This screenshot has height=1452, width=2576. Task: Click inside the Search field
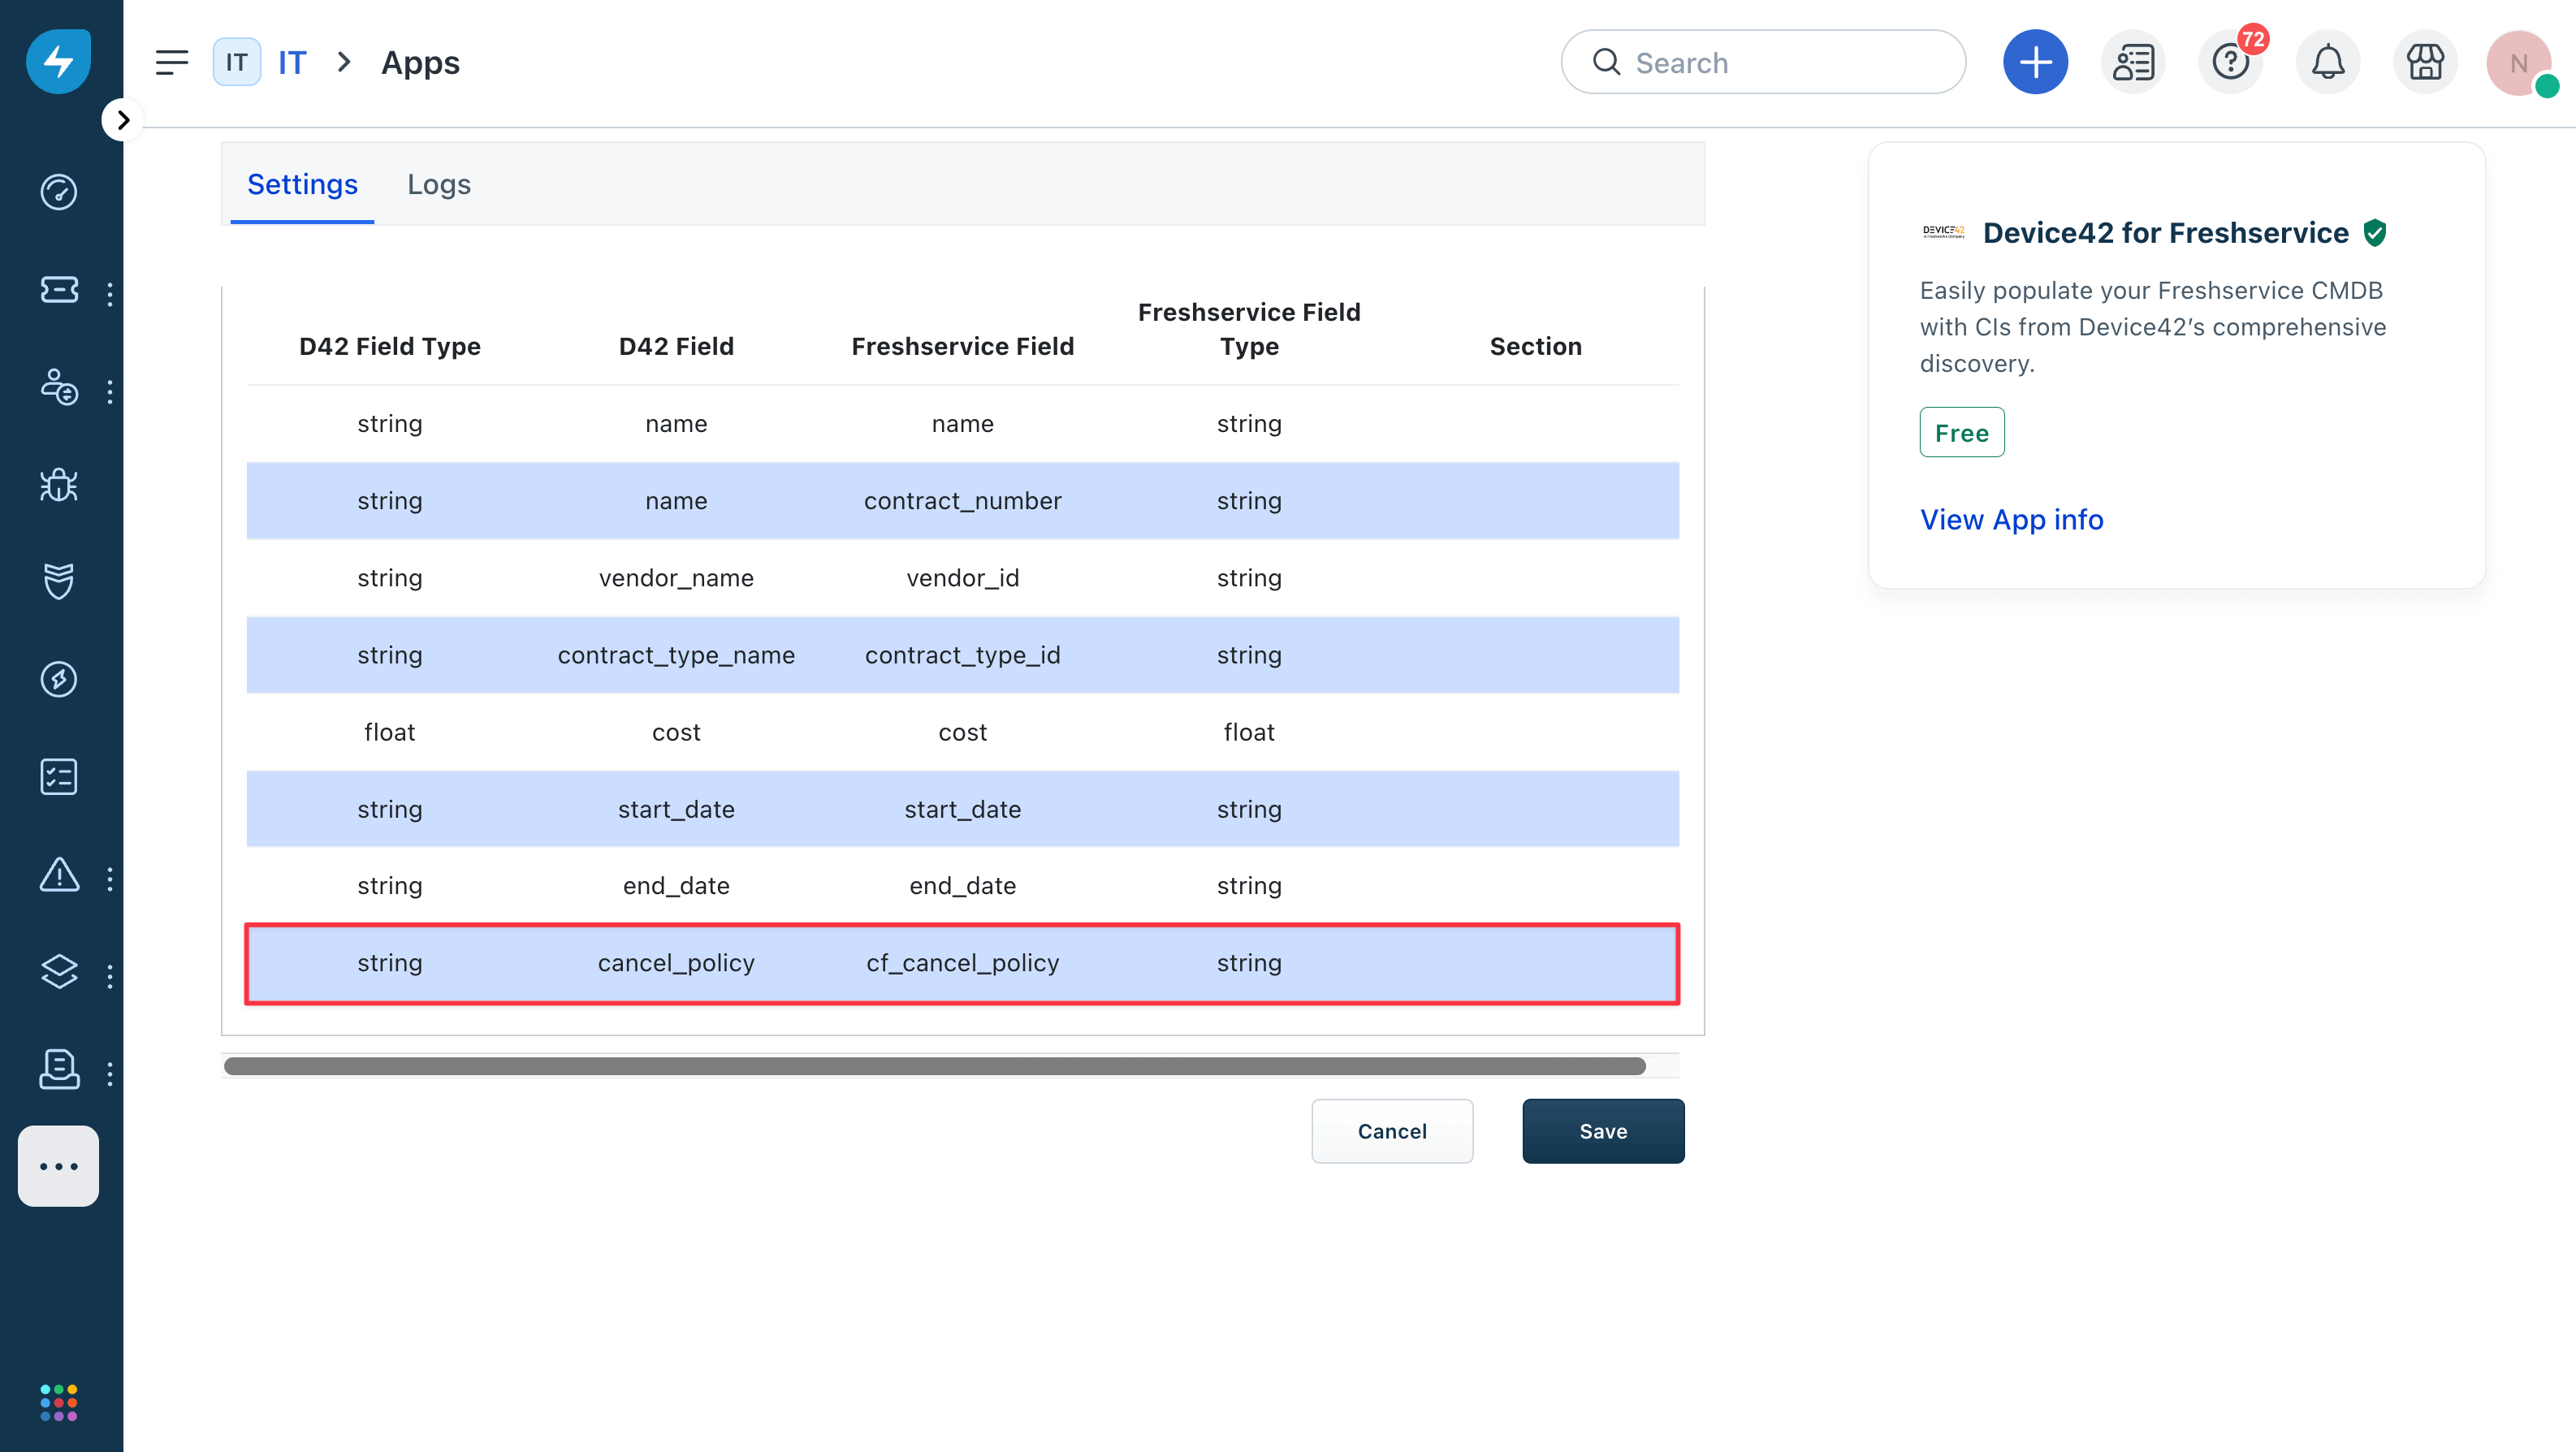[x=1763, y=61]
